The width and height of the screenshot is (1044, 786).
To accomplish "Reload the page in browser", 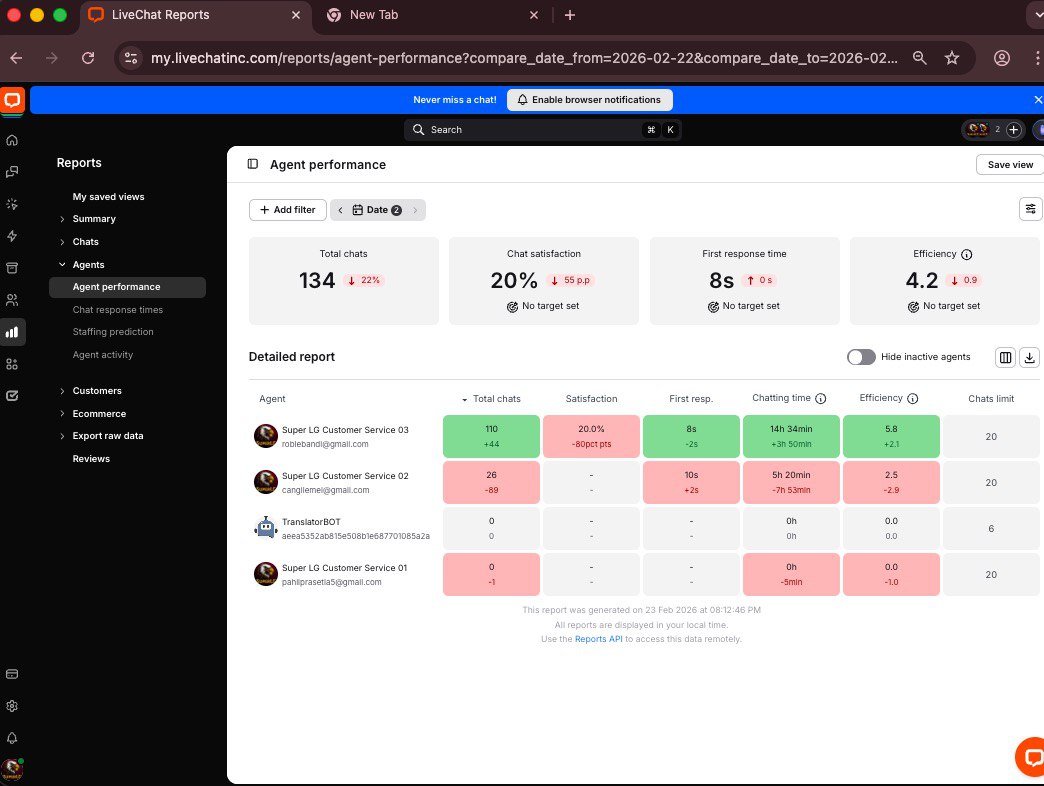I will 88,58.
